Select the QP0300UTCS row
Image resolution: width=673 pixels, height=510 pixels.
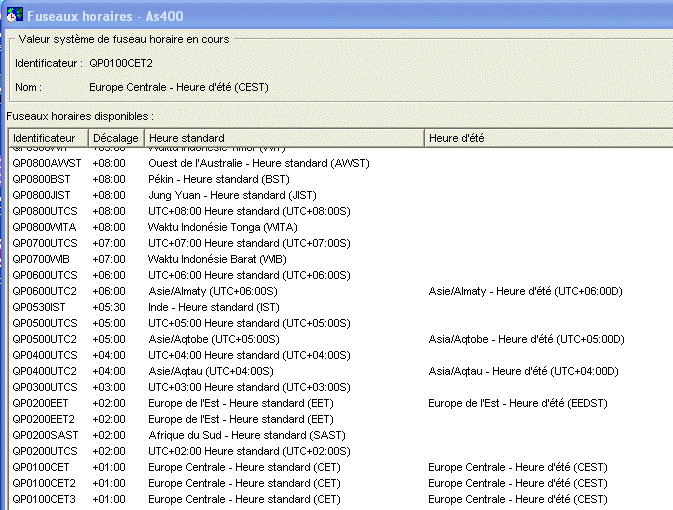point(341,387)
